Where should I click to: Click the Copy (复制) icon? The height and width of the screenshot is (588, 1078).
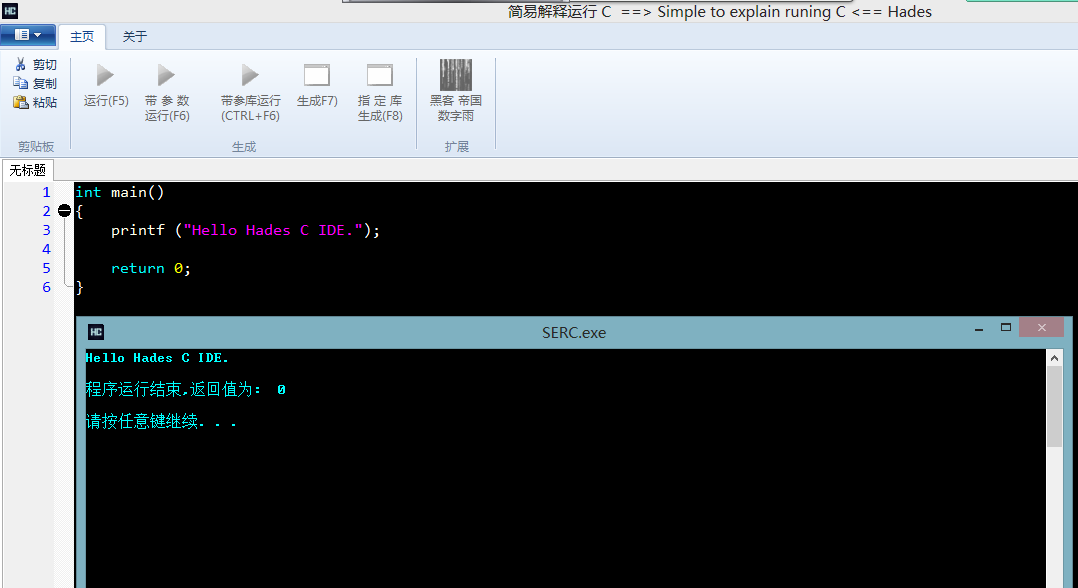[x=21, y=83]
